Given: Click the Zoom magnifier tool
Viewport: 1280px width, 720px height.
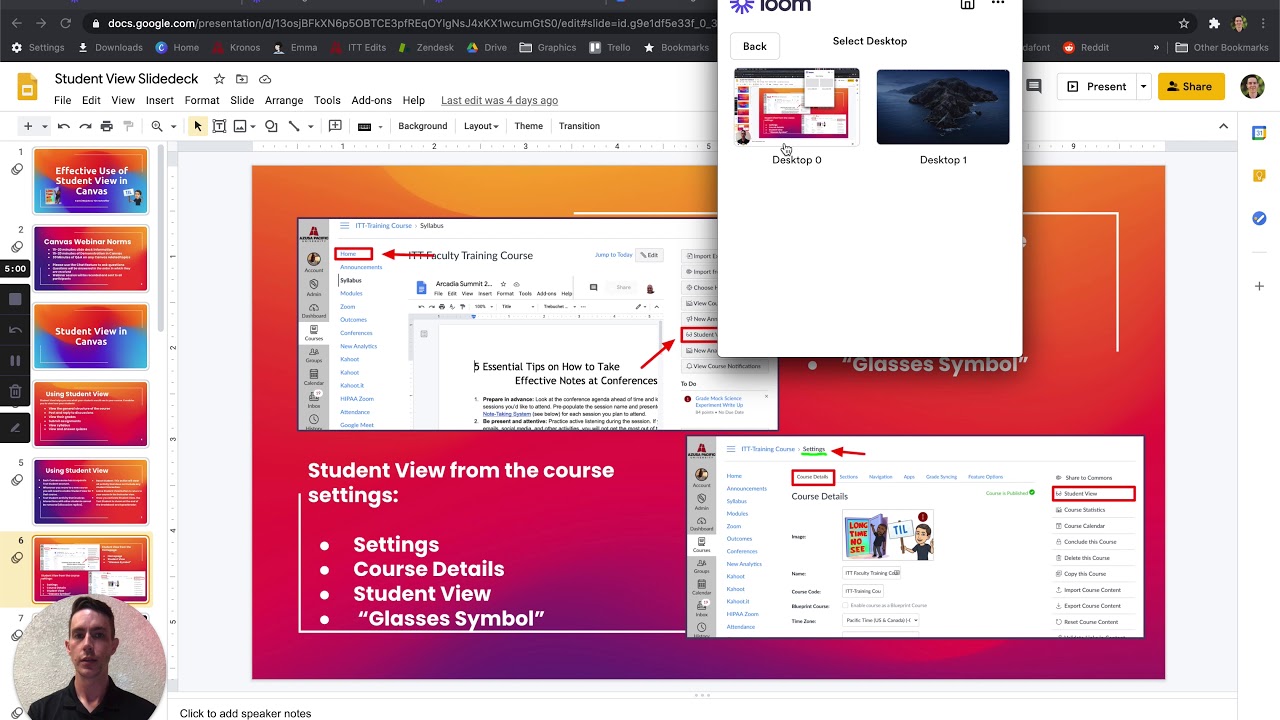Looking at the screenshot, I should 157,126.
